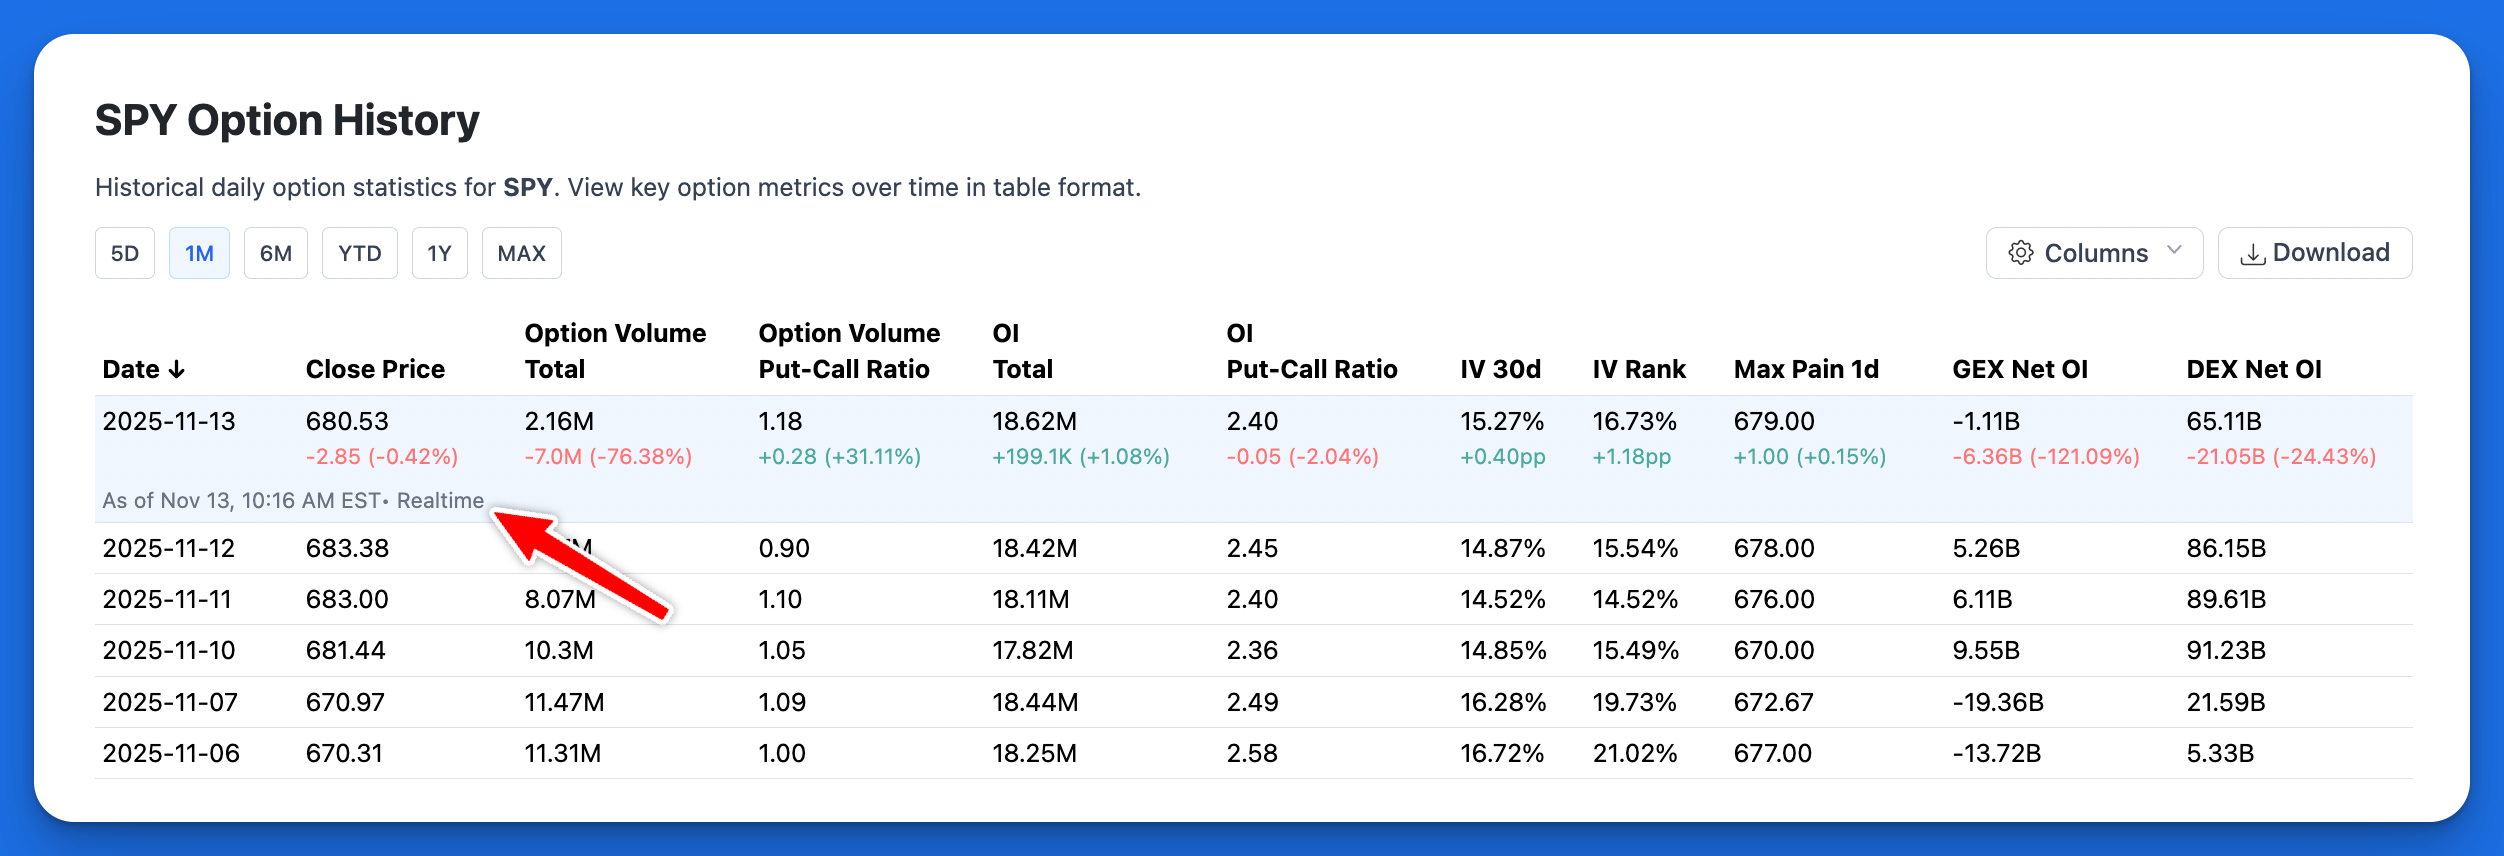
Task: Sort by the IV Rank column header
Action: (1639, 369)
